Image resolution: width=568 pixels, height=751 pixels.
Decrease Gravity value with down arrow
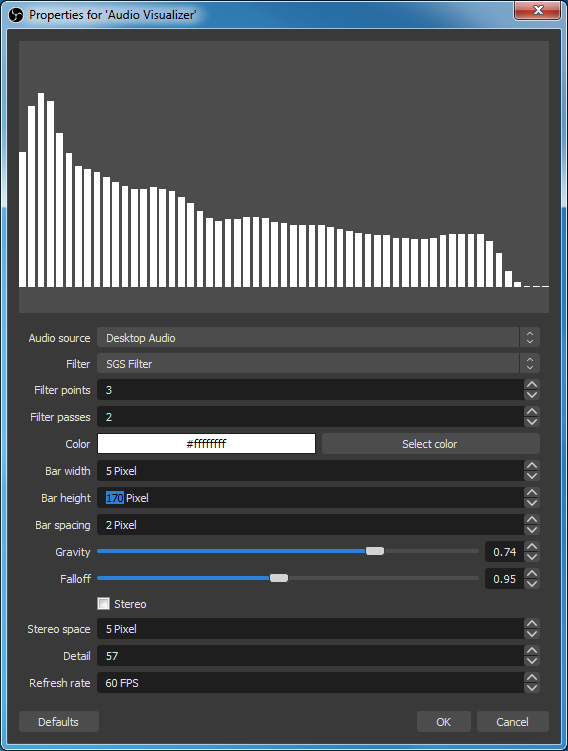532,557
